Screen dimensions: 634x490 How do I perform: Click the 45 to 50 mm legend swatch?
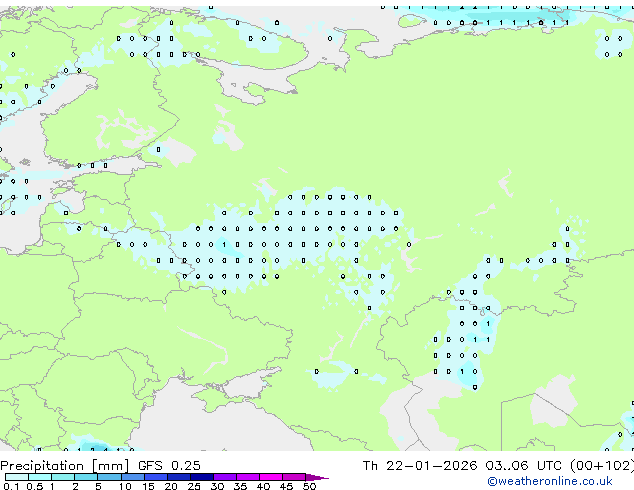coord(294,477)
